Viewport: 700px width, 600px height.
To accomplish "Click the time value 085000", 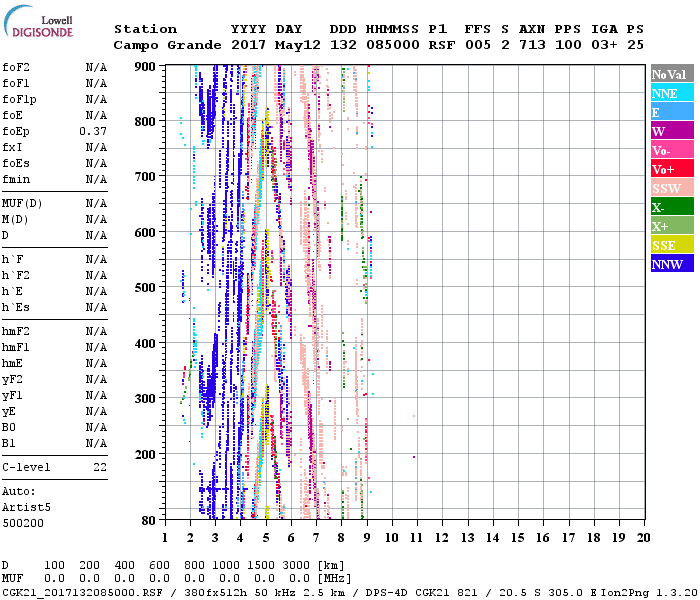I will click(393, 45).
